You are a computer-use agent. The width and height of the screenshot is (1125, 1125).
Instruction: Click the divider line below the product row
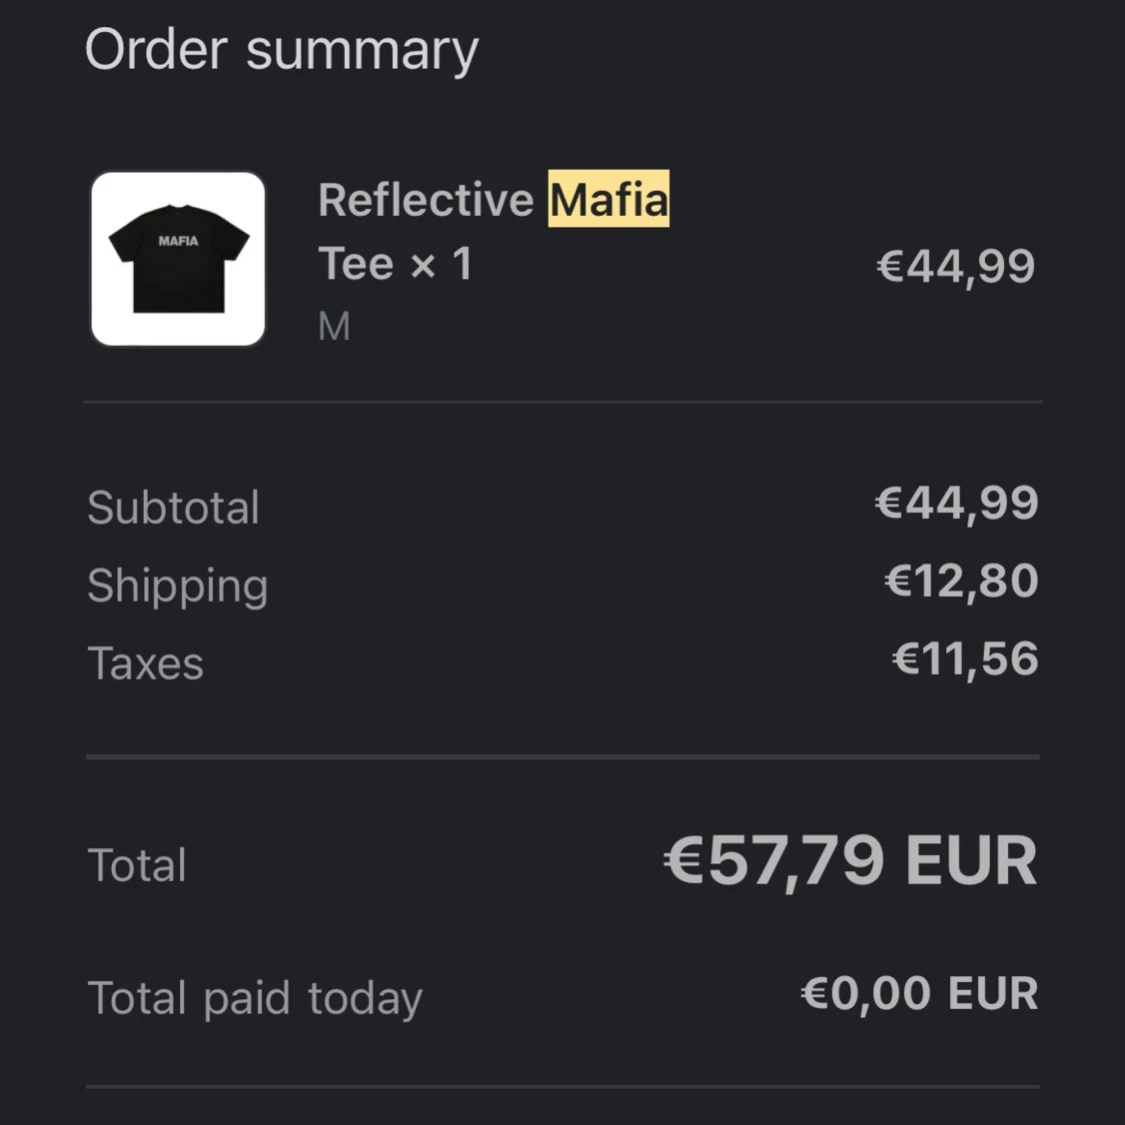[562, 402]
